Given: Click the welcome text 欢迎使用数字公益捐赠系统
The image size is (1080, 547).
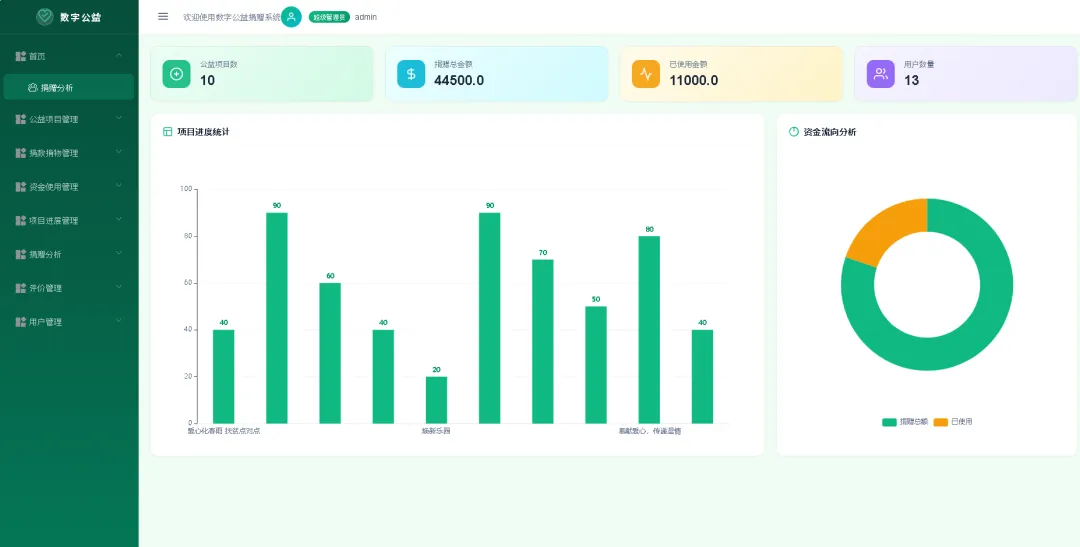Looking at the screenshot, I should 231,17.
